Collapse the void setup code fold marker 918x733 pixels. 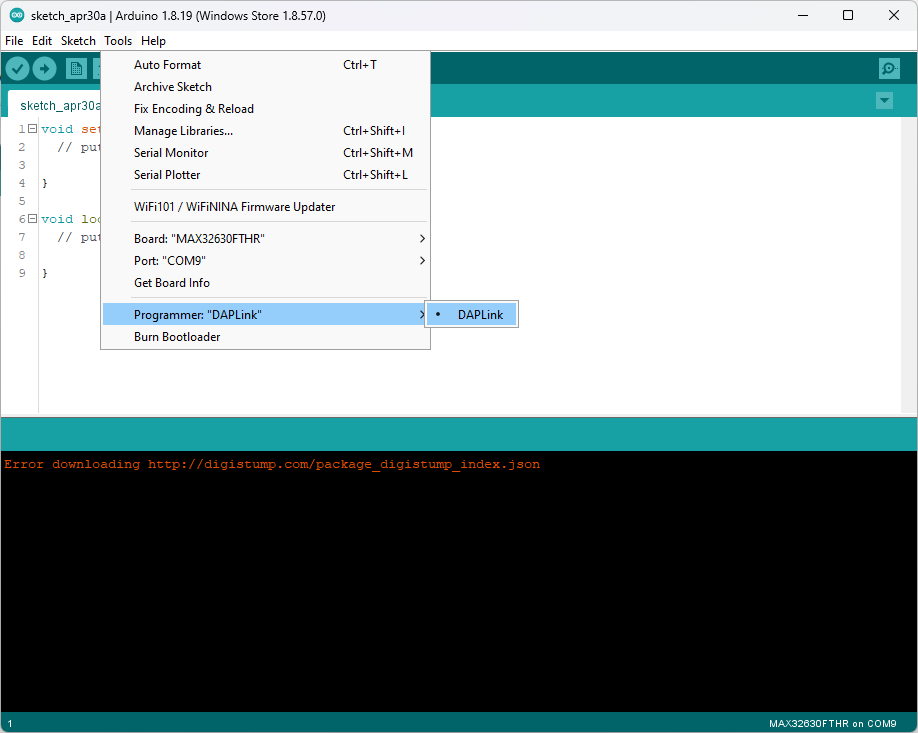point(33,128)
